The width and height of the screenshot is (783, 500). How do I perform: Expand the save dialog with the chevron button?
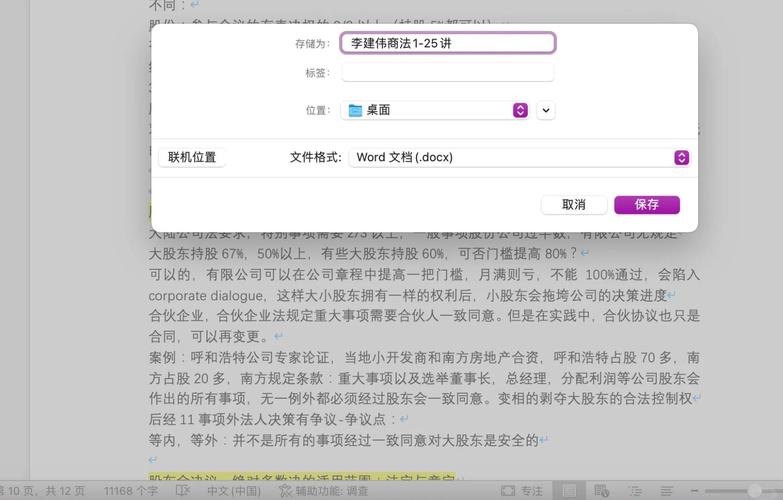pyautogui.click(x=546, y=110)
